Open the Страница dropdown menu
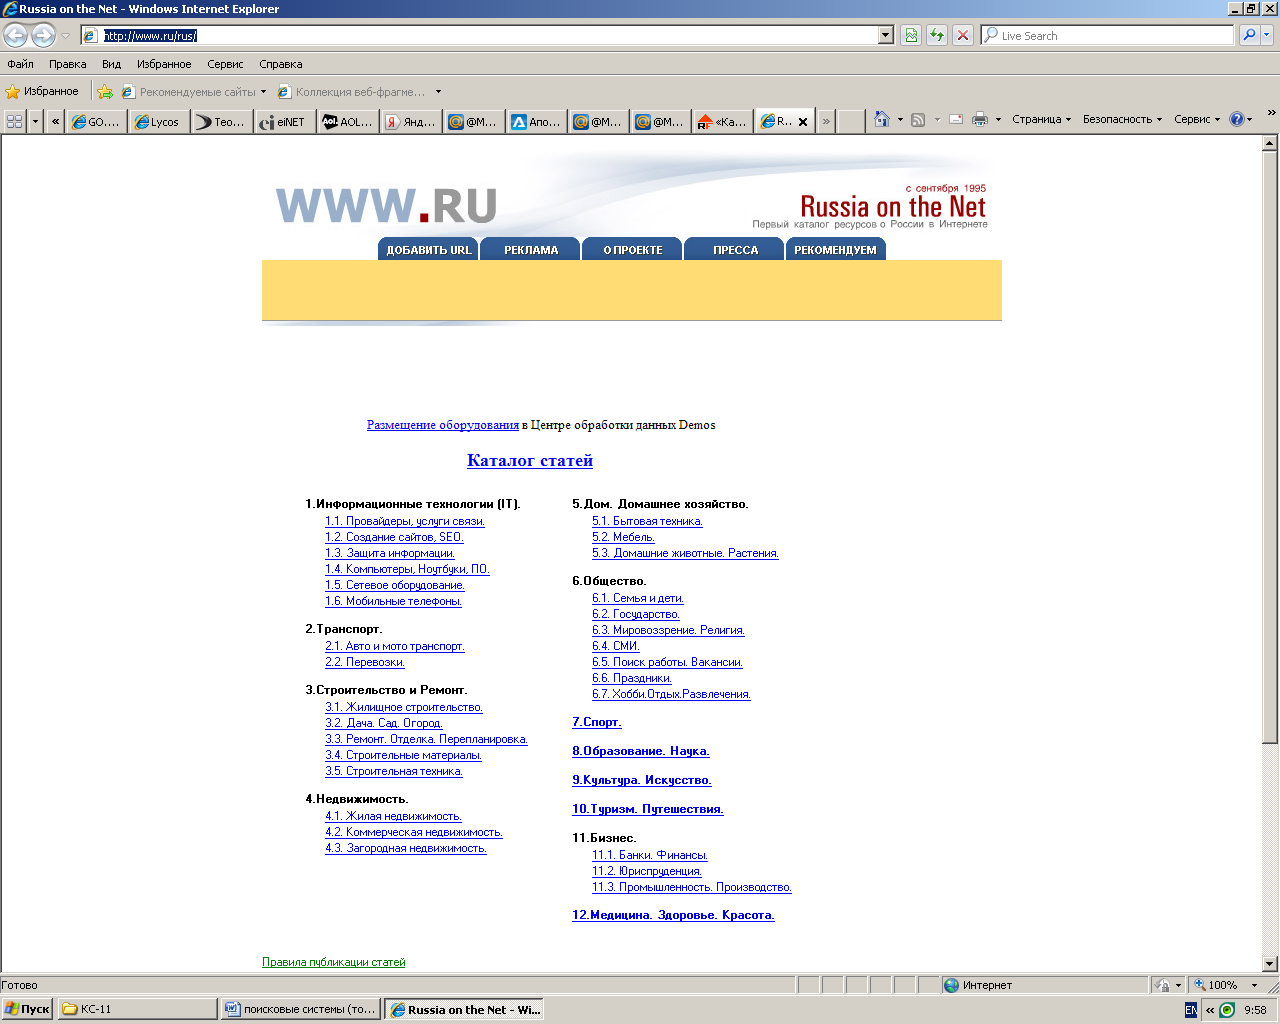The image size is (1280, 1024). click(x=1041, y=119)
